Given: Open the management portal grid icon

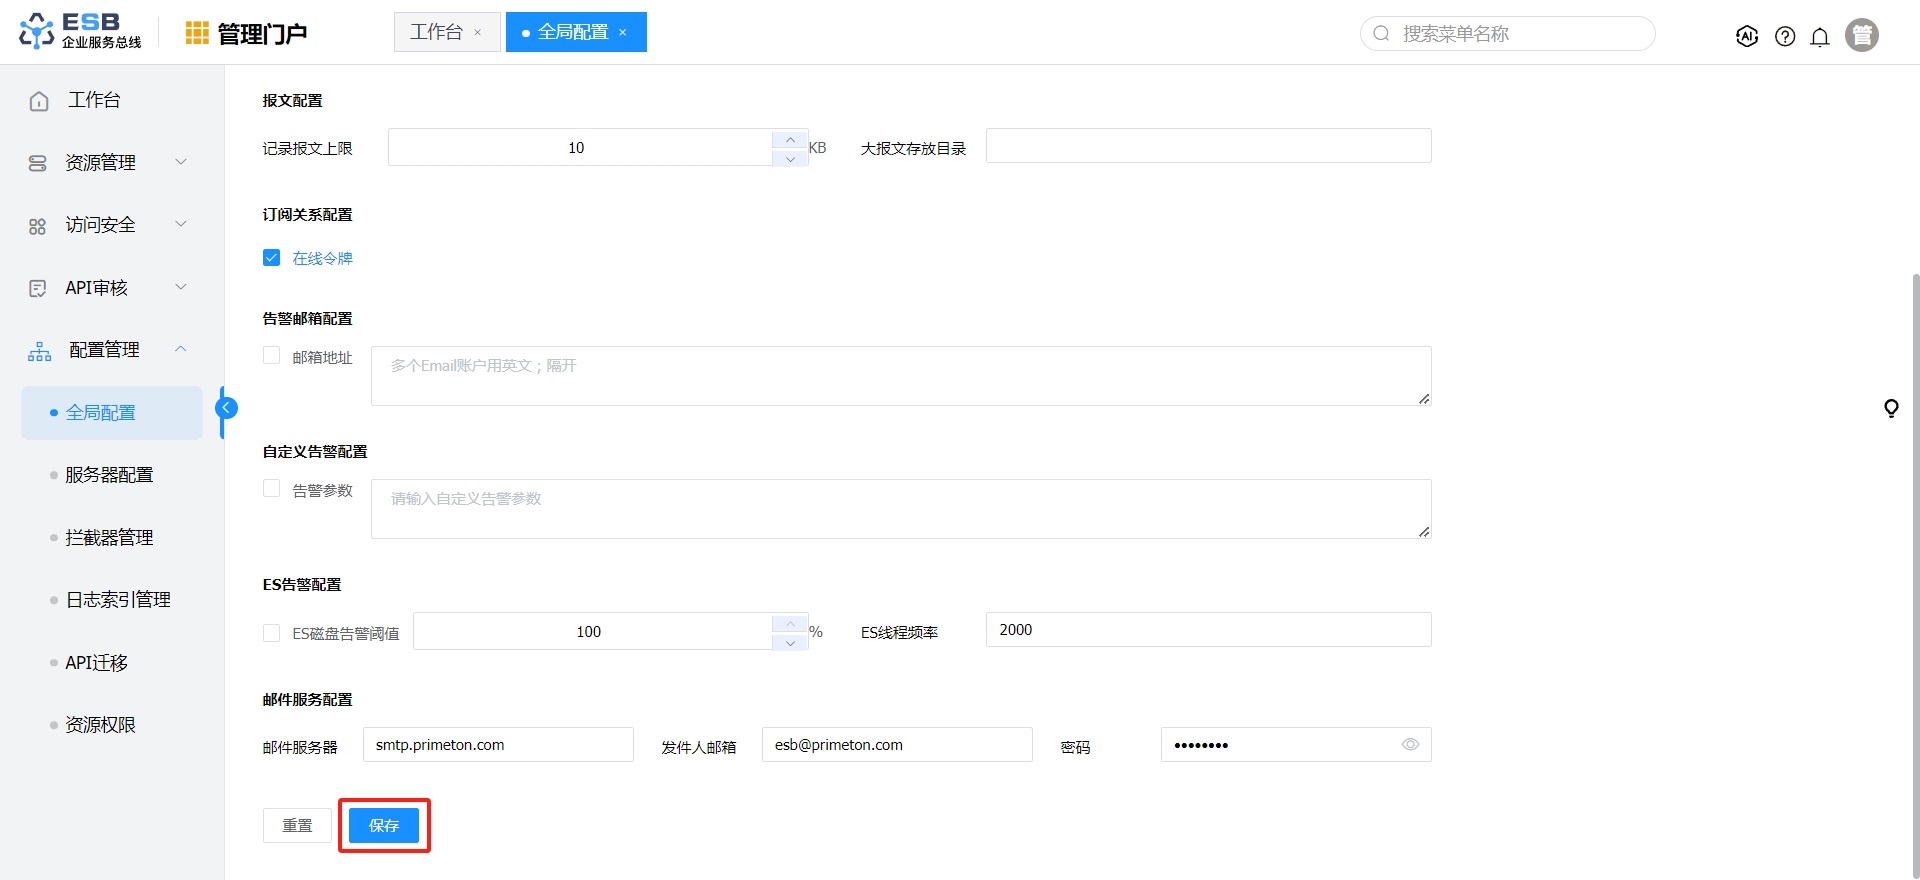Looking at the screenshot, I should point(197,34).
